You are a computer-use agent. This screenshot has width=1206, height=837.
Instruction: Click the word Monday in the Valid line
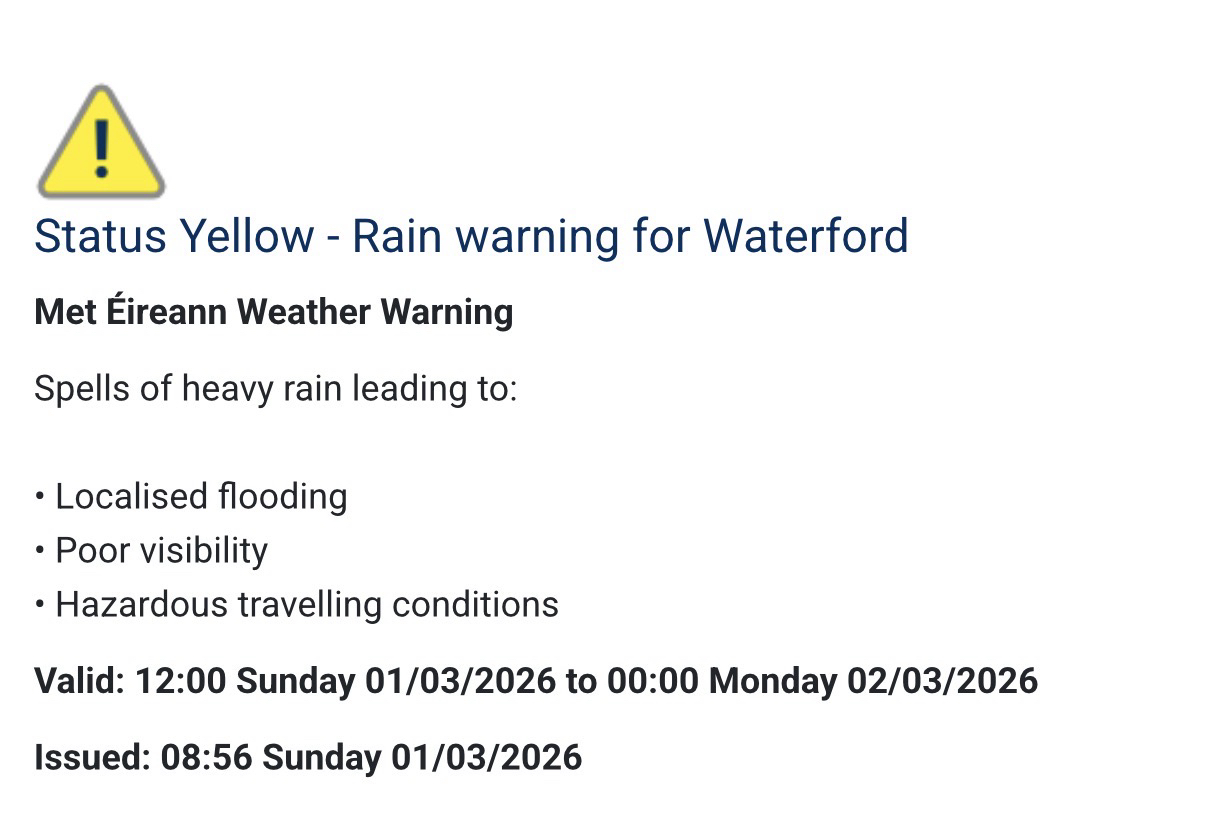[x=772, y=681]
